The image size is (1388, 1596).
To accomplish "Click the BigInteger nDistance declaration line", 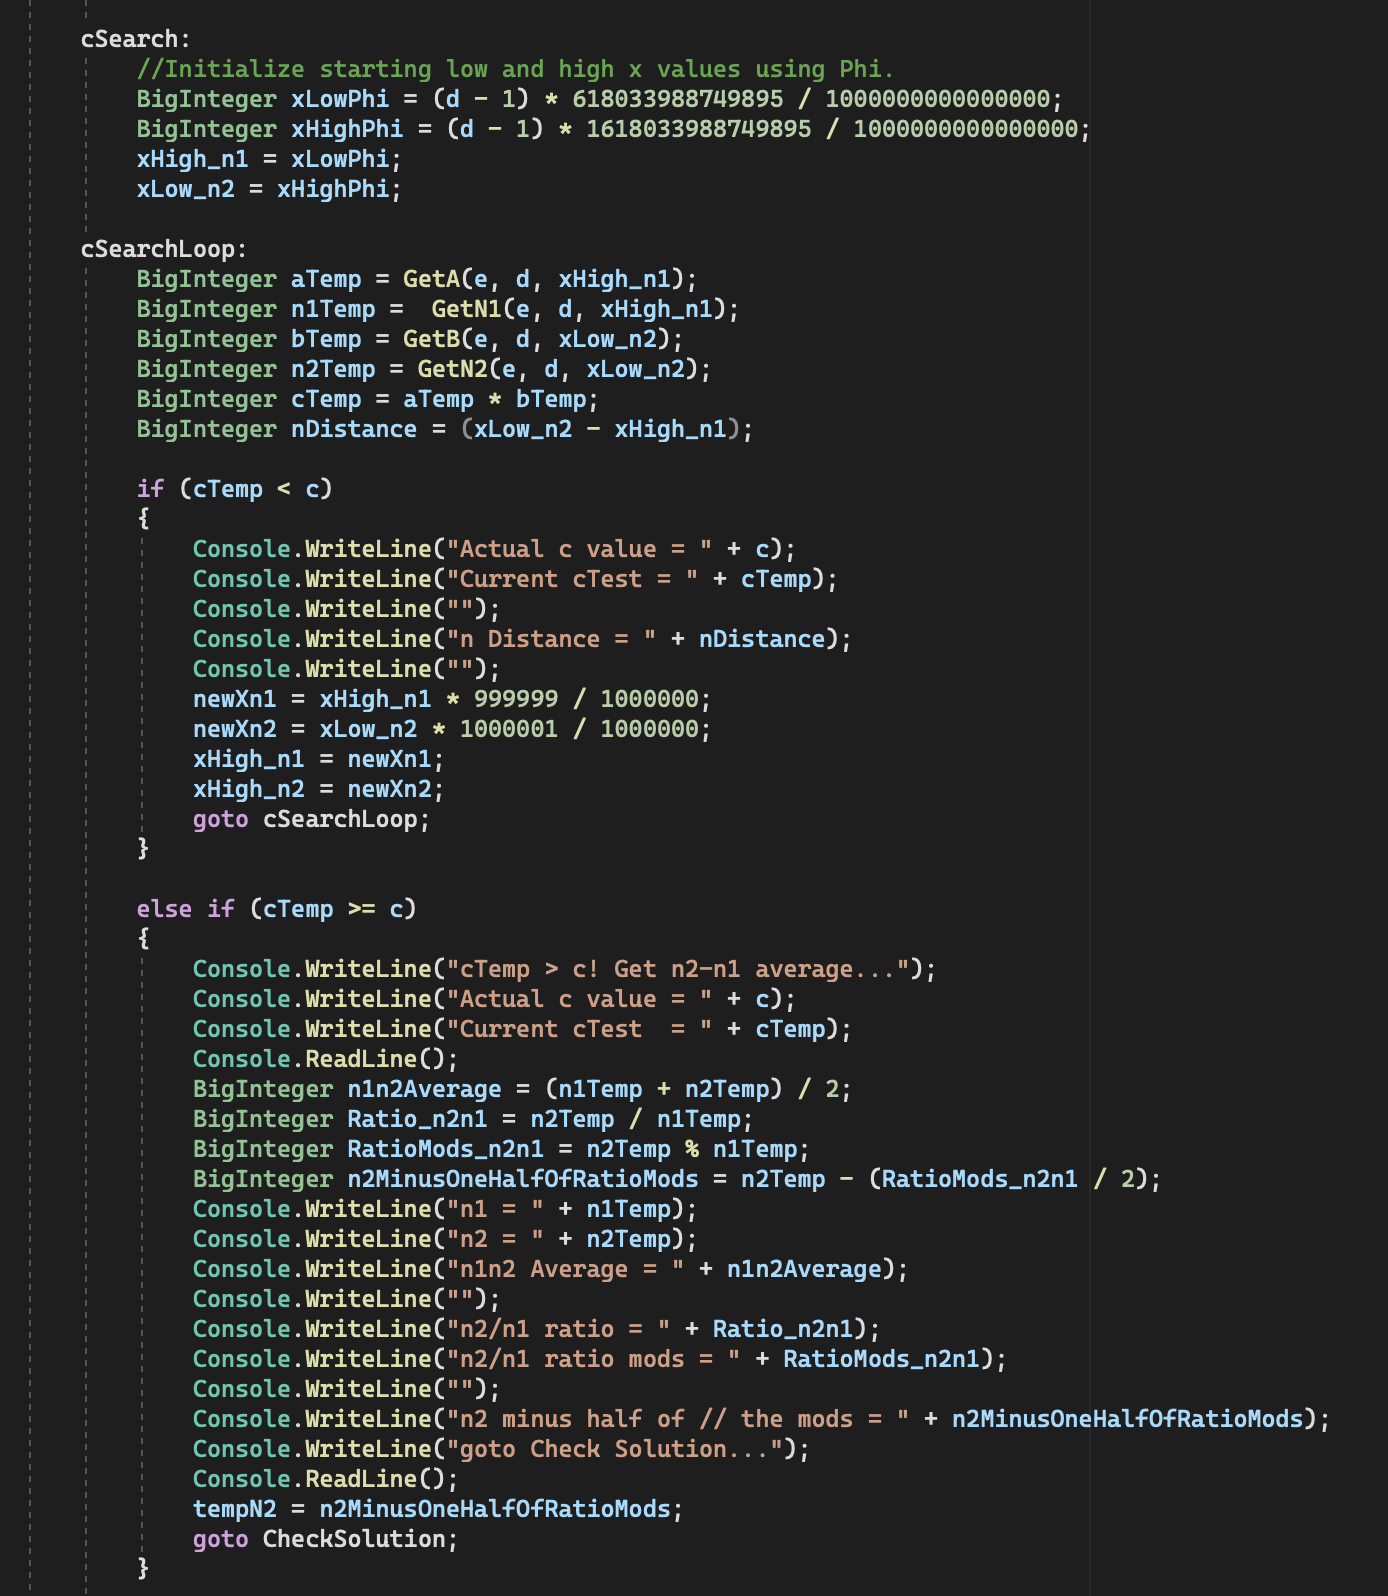I will [445, 429].
